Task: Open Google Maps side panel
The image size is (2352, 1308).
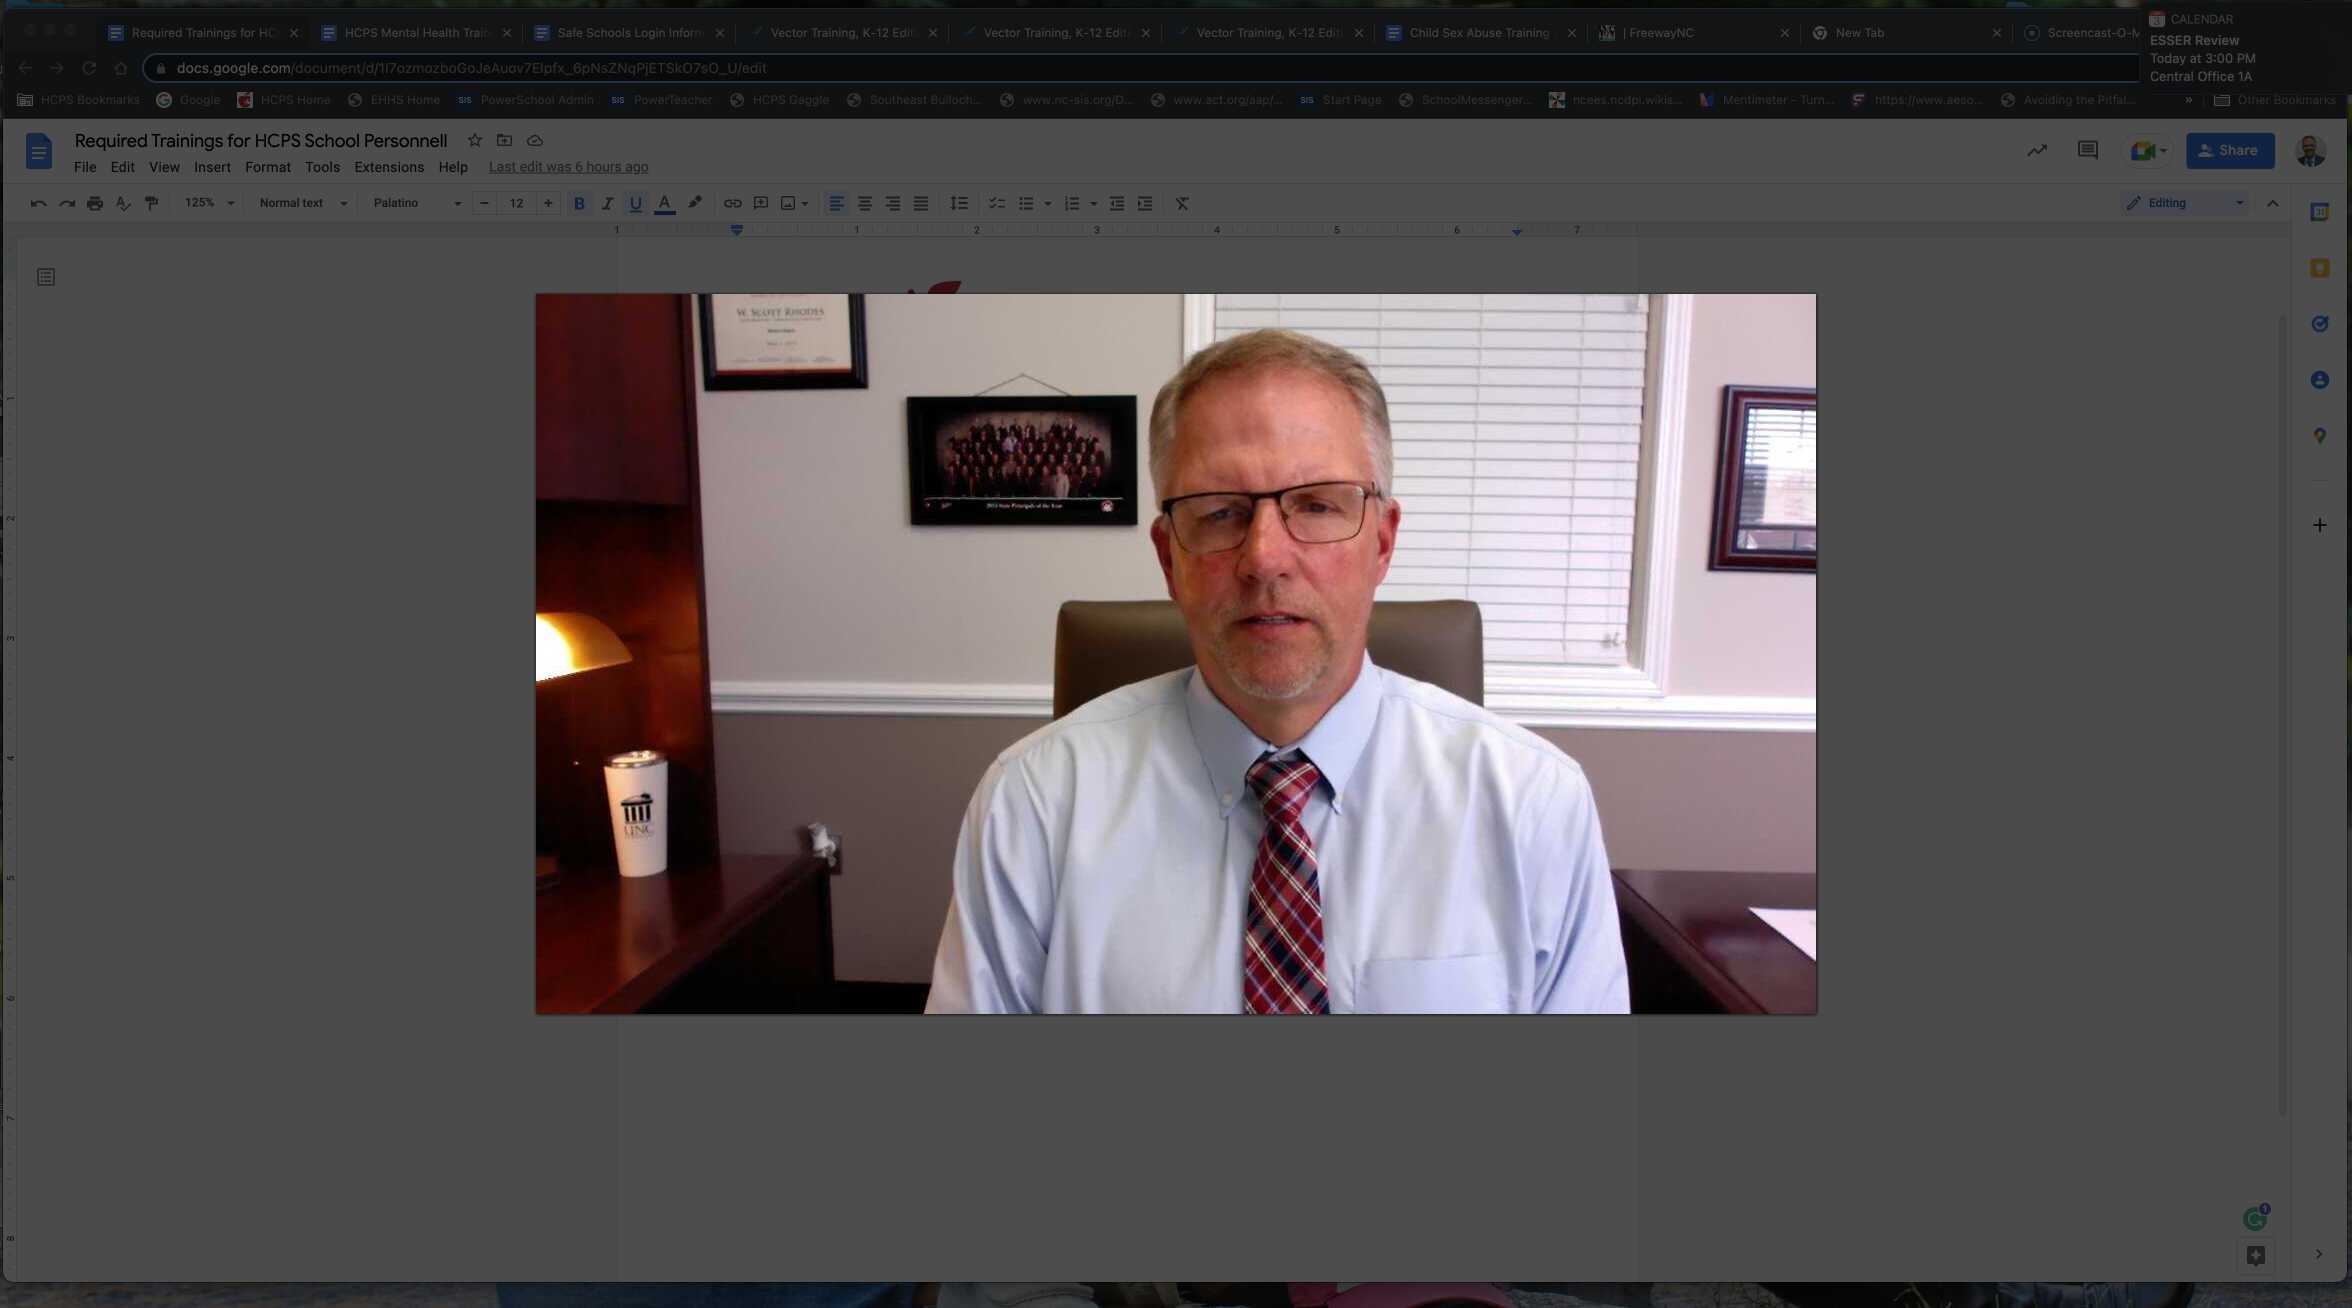Action: 2320,436
